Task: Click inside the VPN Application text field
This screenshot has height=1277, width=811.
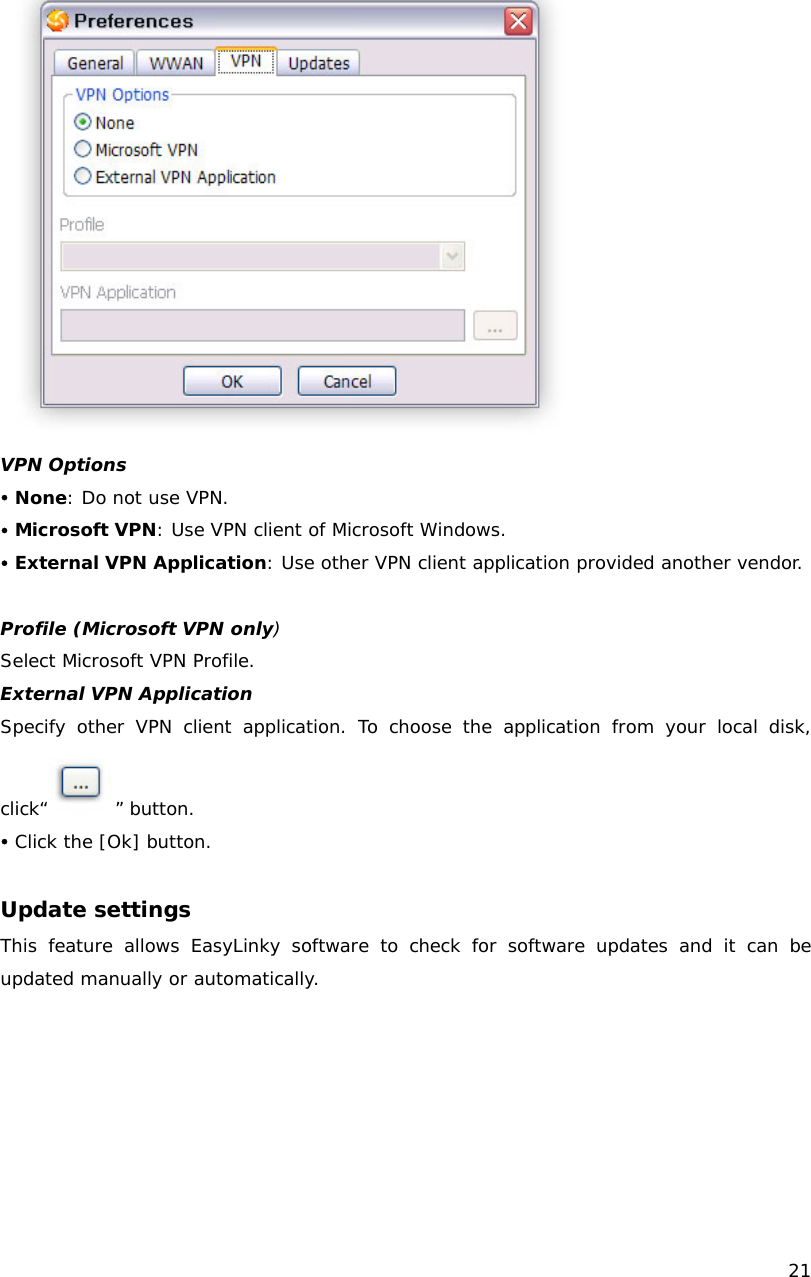Action: (262, 324)
